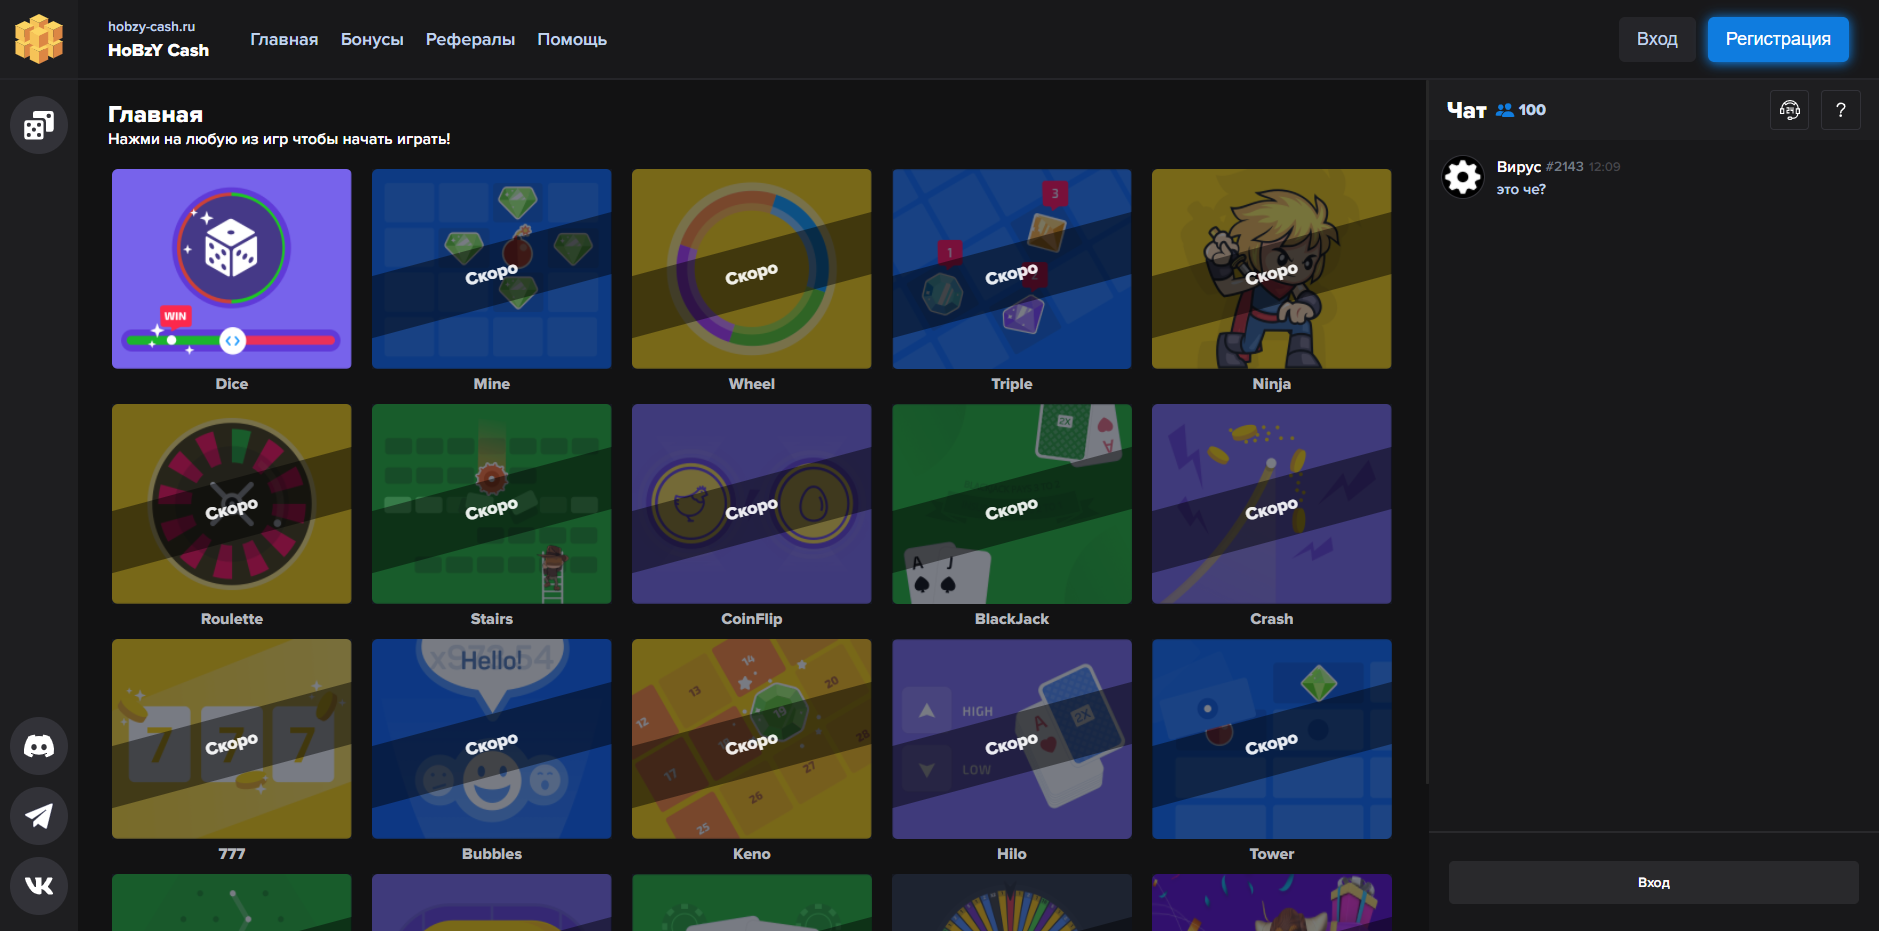Screen dimensions: 1879x931
Task: Click the Чат panel title
Action: click(x=1467, y=110)
